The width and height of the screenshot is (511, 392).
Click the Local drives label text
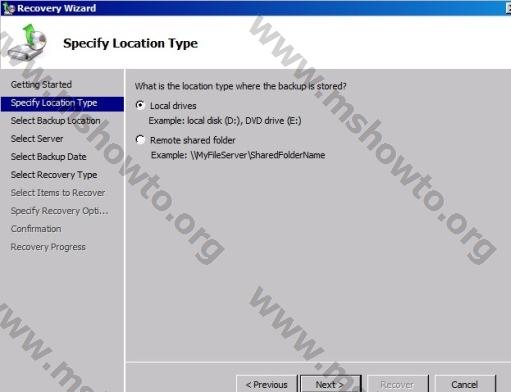pos(173,106)
